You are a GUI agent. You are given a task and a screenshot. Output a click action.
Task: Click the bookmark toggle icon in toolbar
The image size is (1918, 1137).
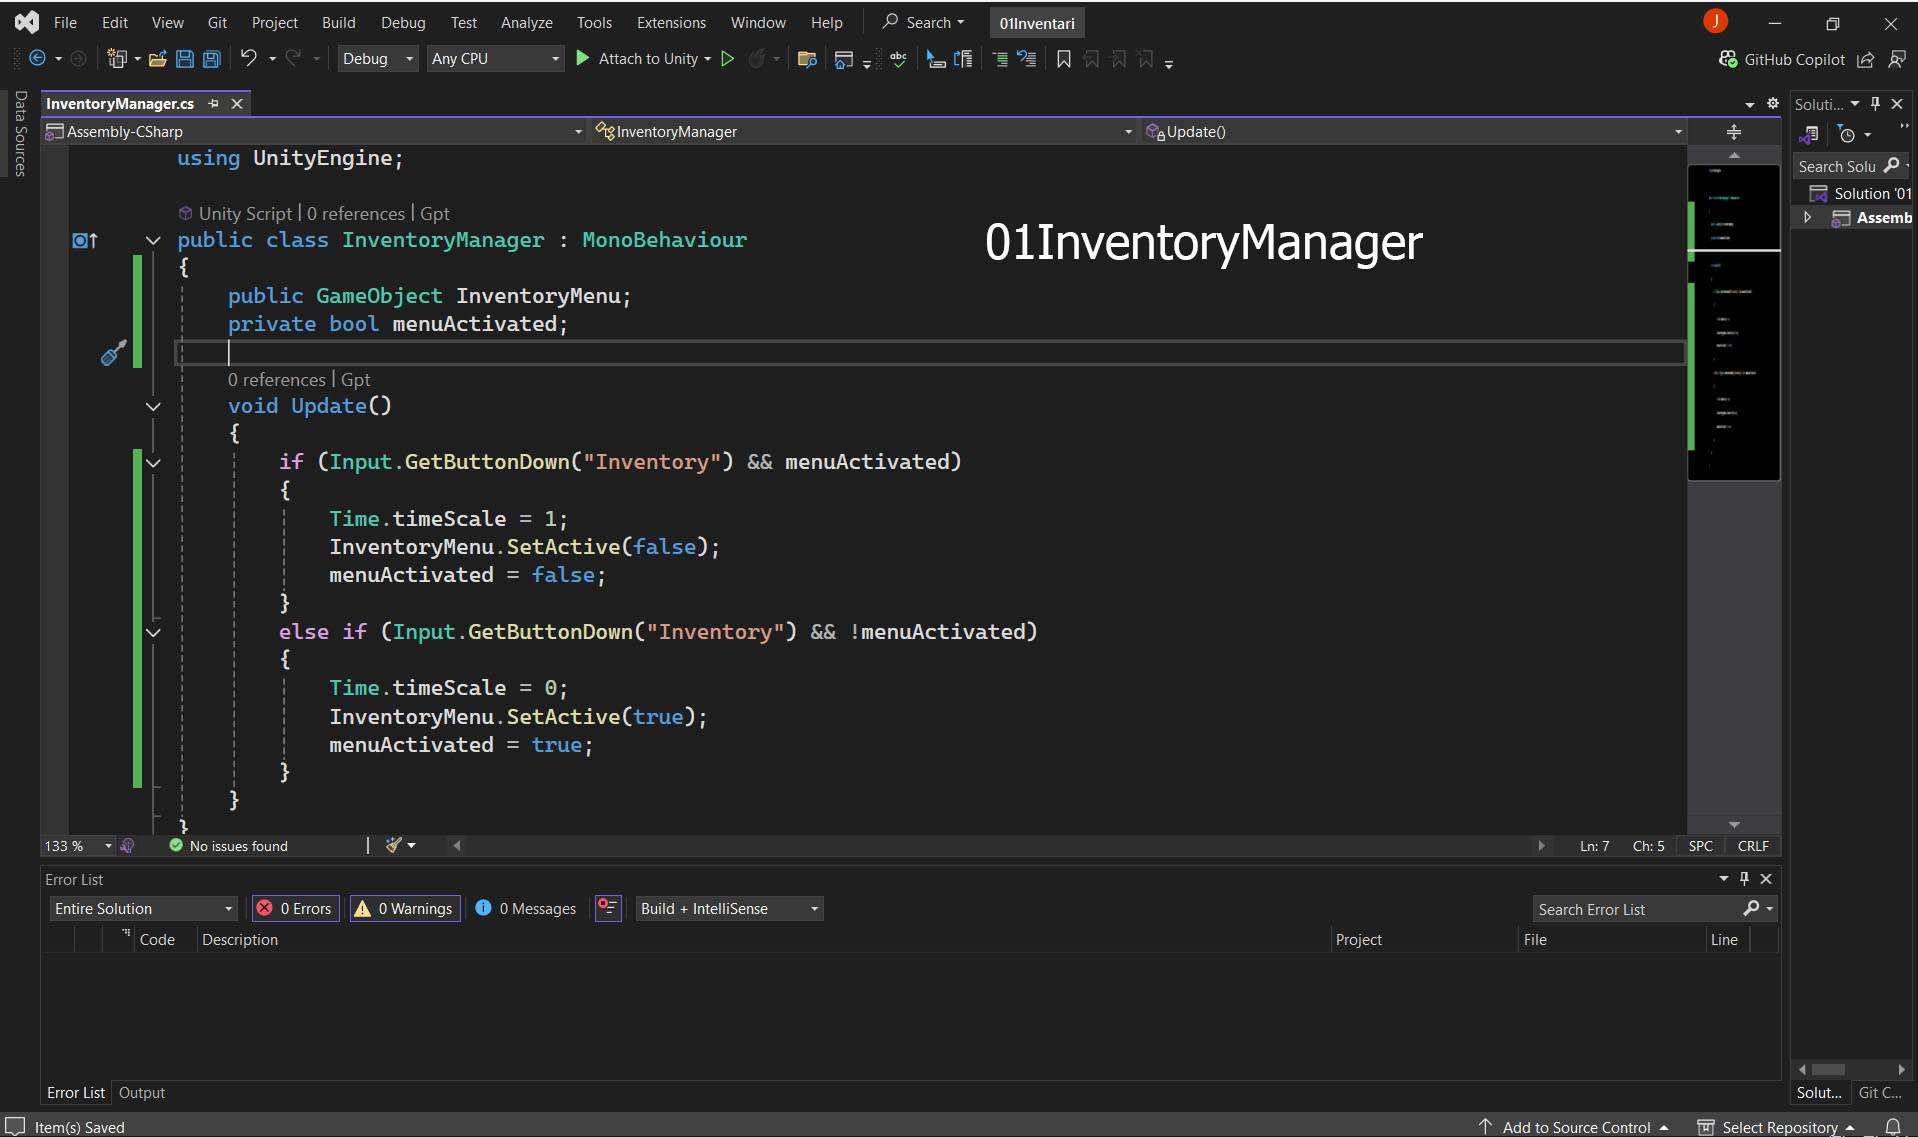coord(1064,59)
